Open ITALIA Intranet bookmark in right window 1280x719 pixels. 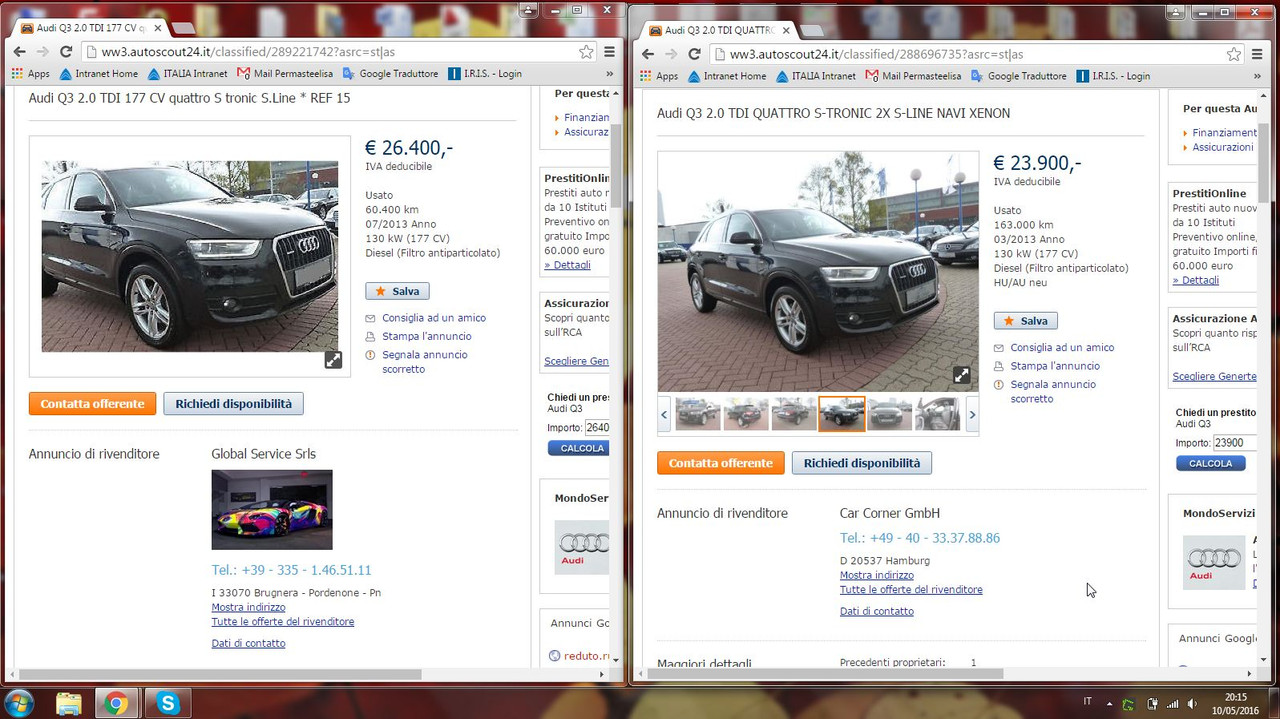[x=816, y=76]
